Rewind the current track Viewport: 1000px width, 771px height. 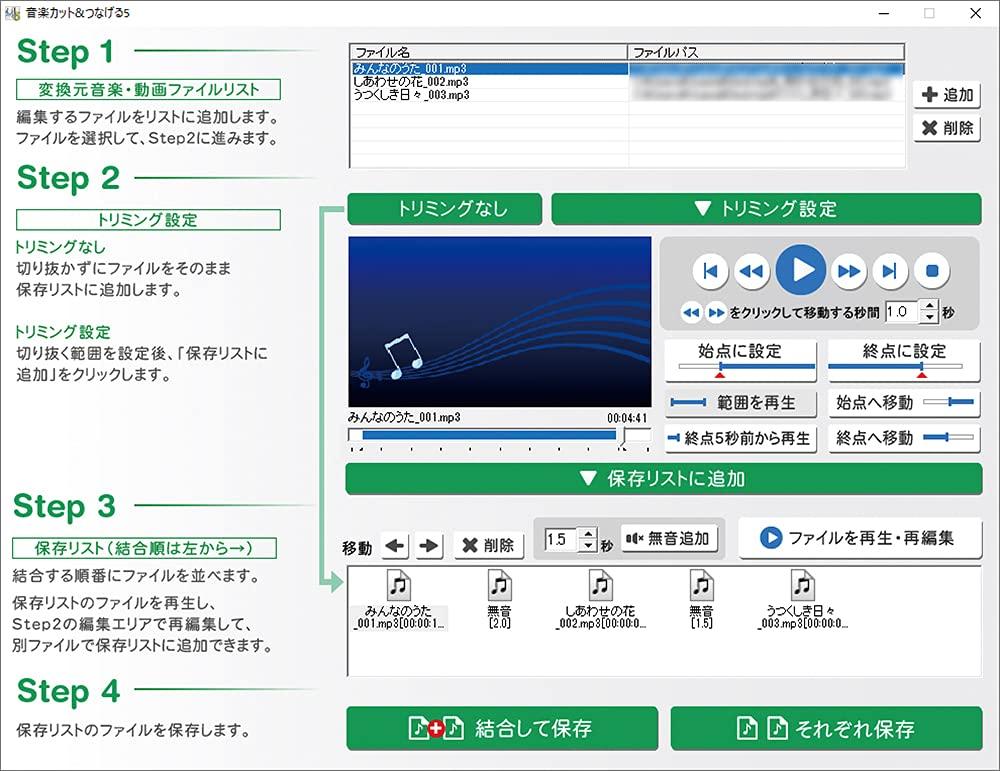(753, 269)
